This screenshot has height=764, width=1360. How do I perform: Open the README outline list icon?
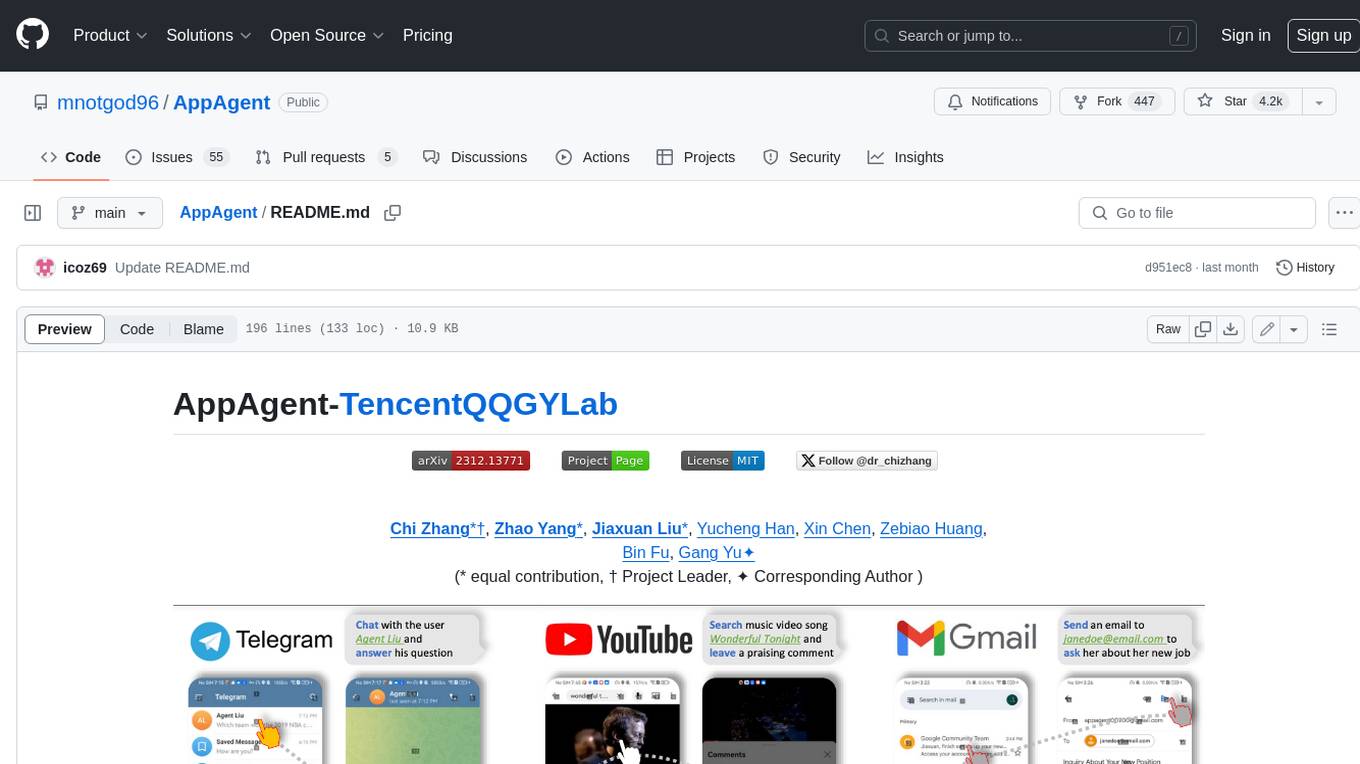coord(1329,329)
